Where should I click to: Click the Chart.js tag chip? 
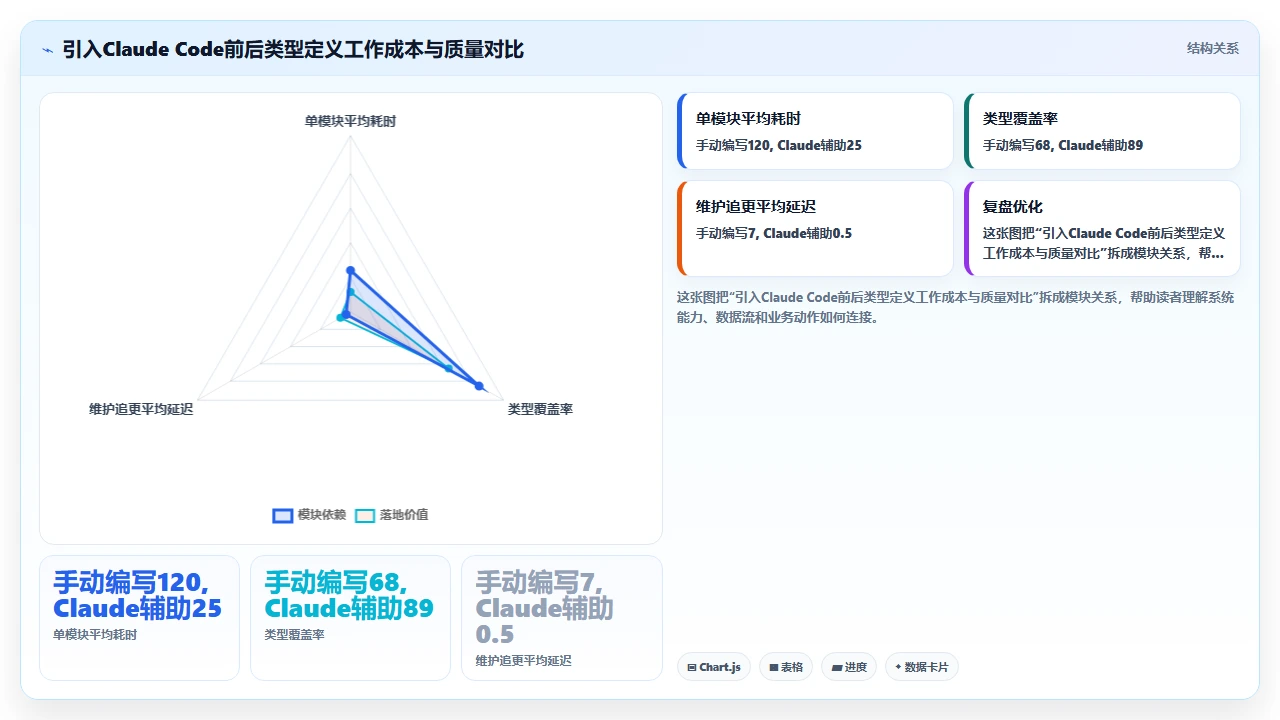714,667
